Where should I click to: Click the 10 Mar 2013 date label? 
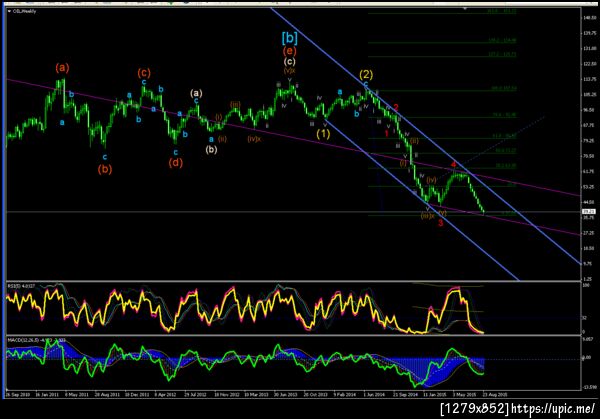pos(256,394)
